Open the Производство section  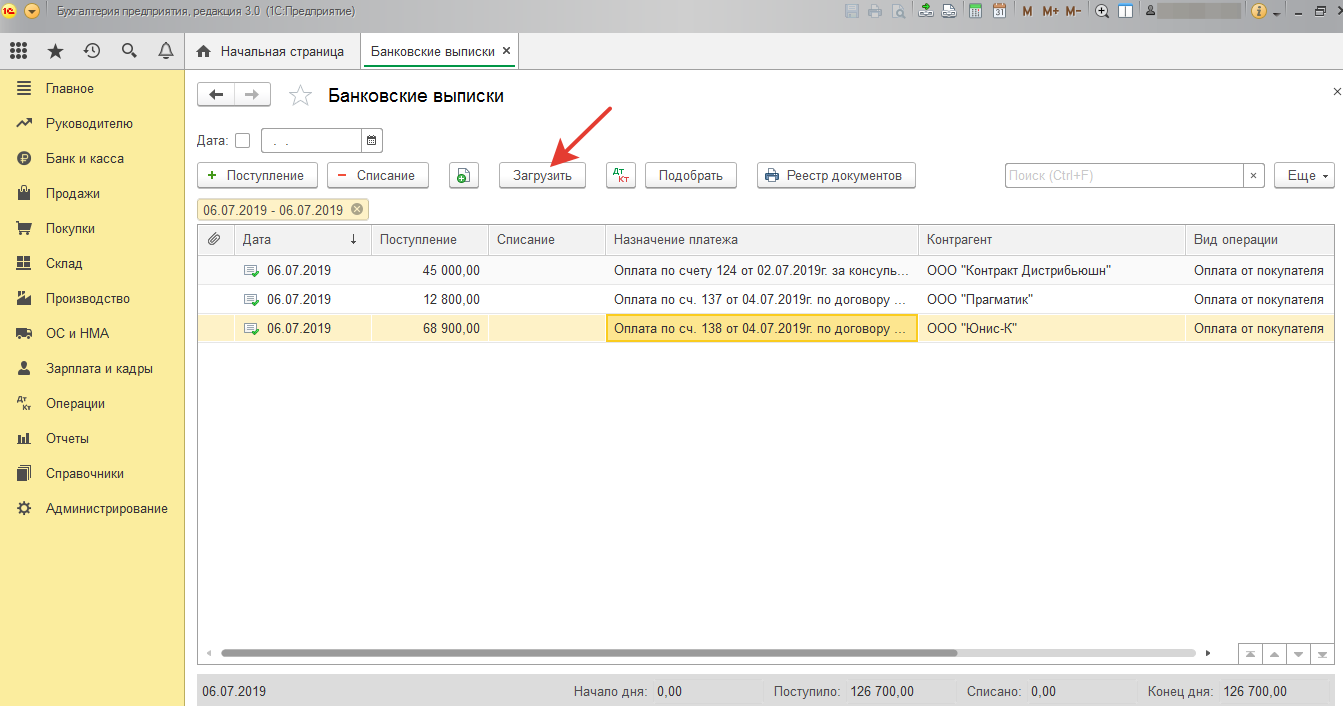(x=92, y=299)
